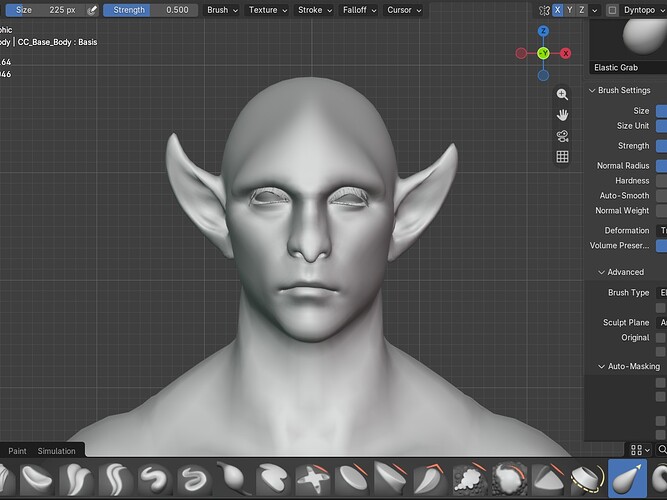Click the 'Size Unit' label

pos(633,126)
